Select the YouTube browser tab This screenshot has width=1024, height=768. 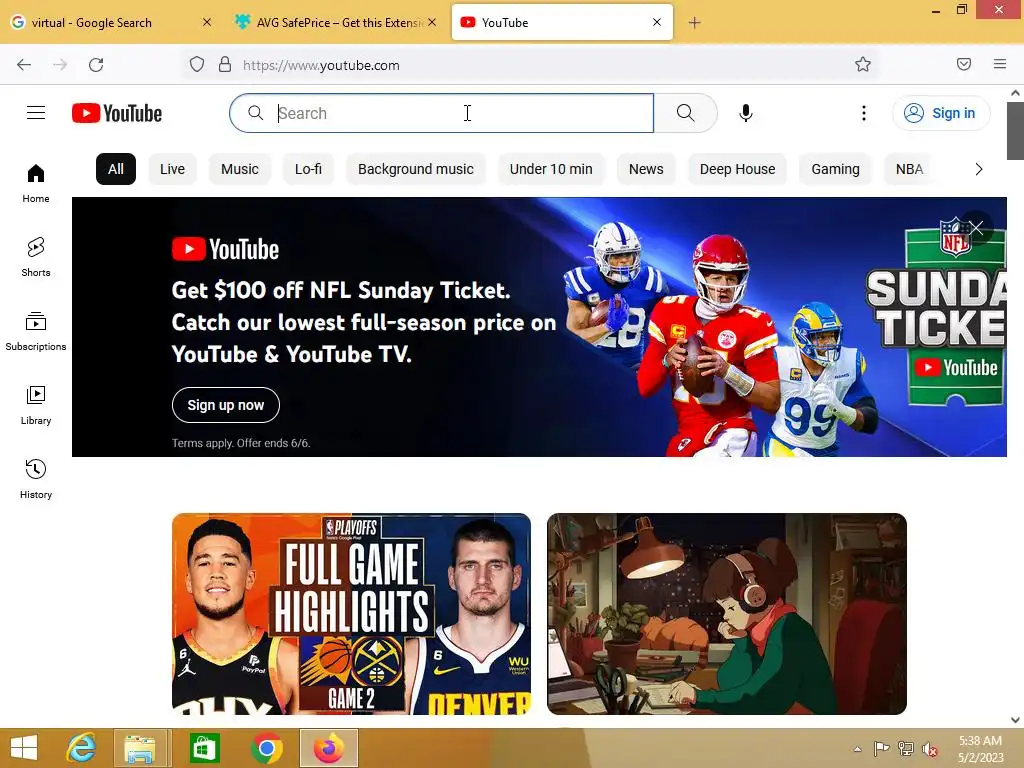[562, 22]
